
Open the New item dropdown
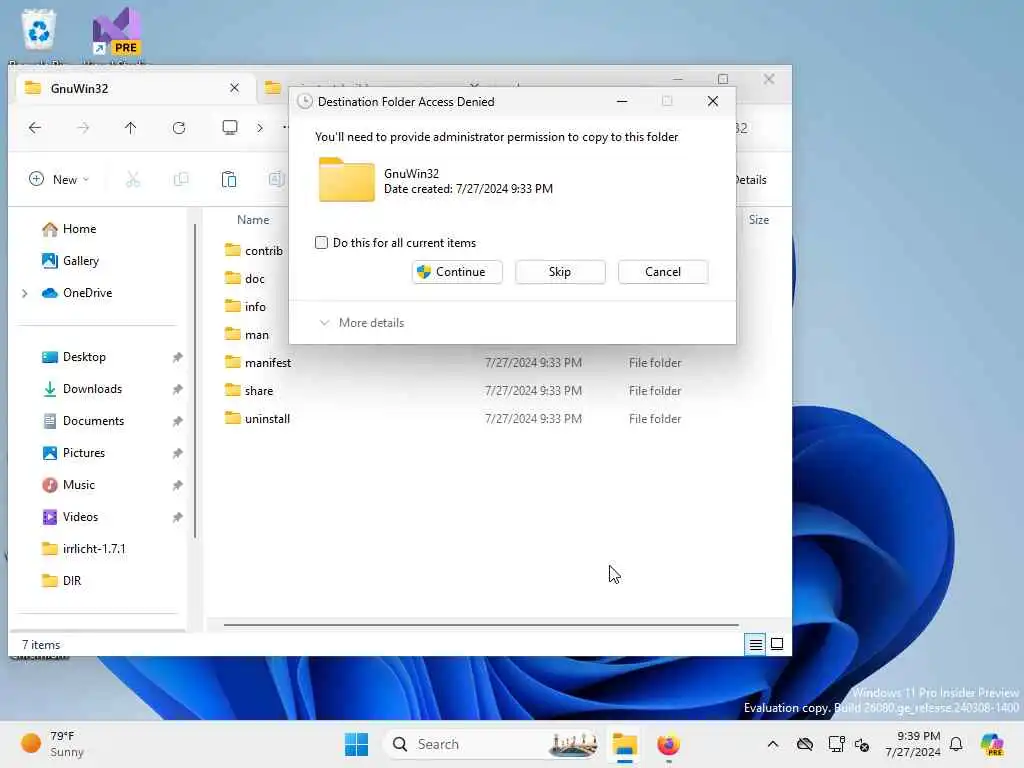coord(59,180)
